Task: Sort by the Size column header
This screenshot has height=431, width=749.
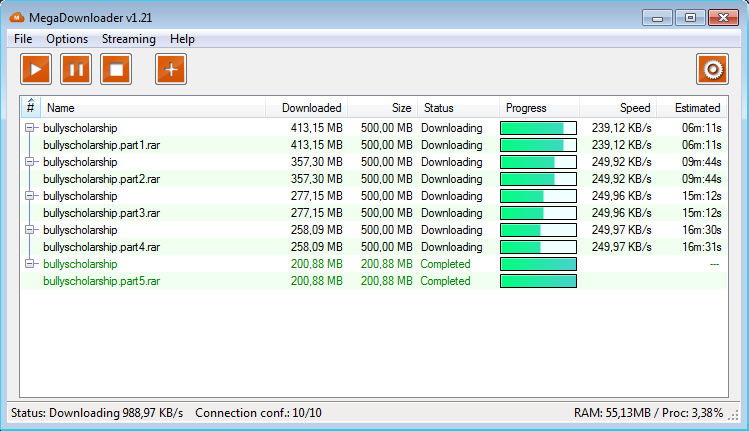Action: click(383, 108)
